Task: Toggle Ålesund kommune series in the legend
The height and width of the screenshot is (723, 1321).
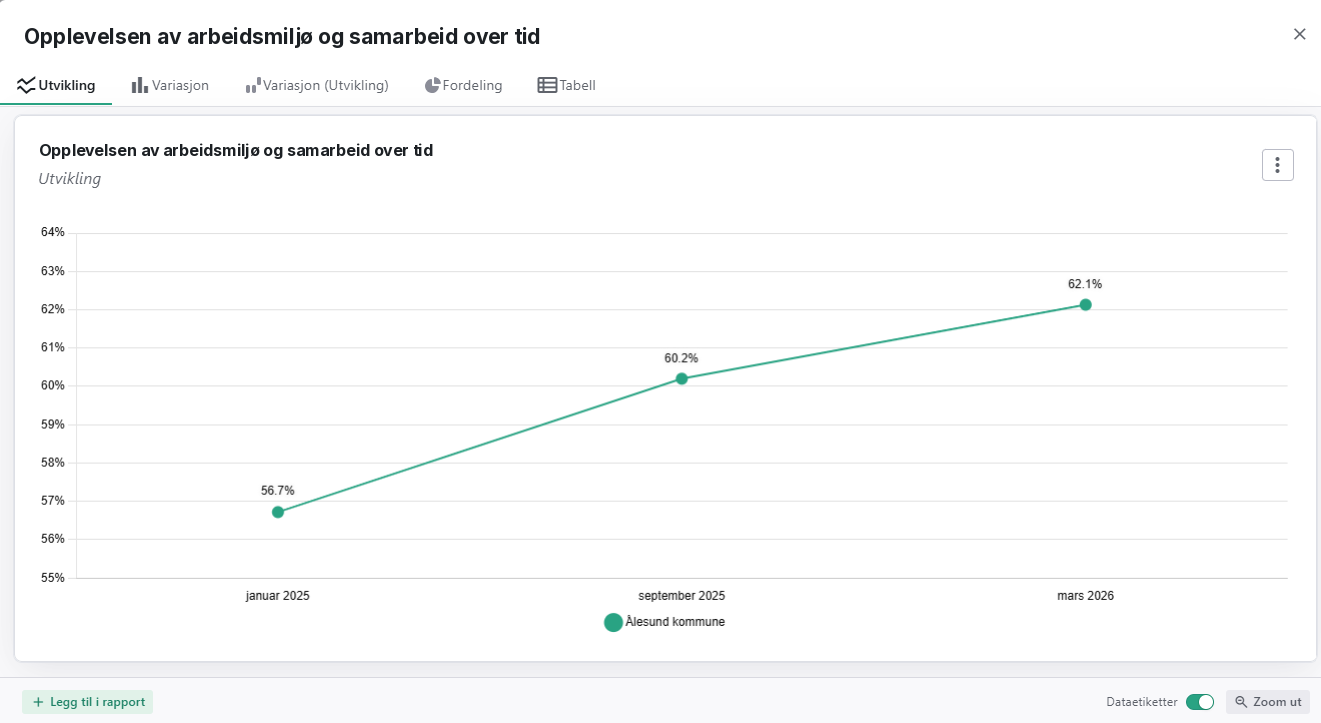Action: (665, 622)
